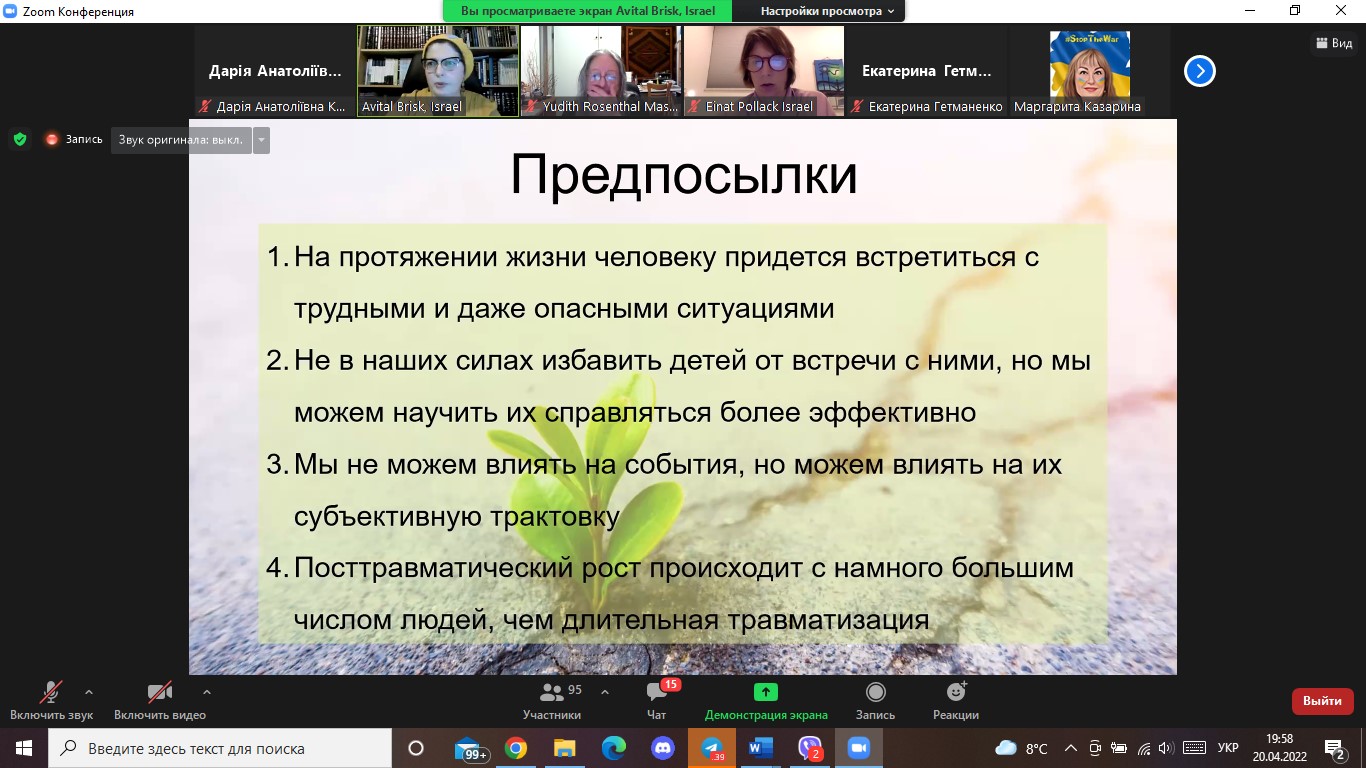Expand audio options chevron beside microphone
The image size is (1366, 768).
[x=89, y=691]
